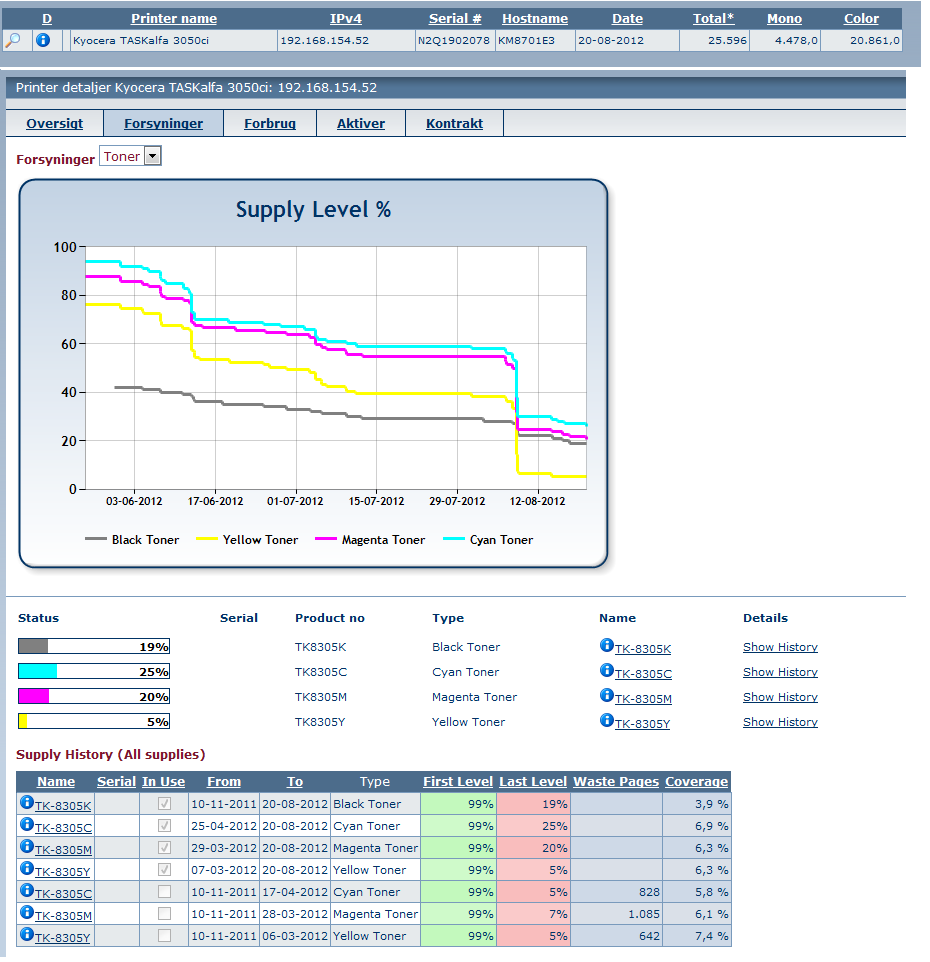Sort supply history by Coverage column
Screen dimensions: 930x962
tap(696, 782)
